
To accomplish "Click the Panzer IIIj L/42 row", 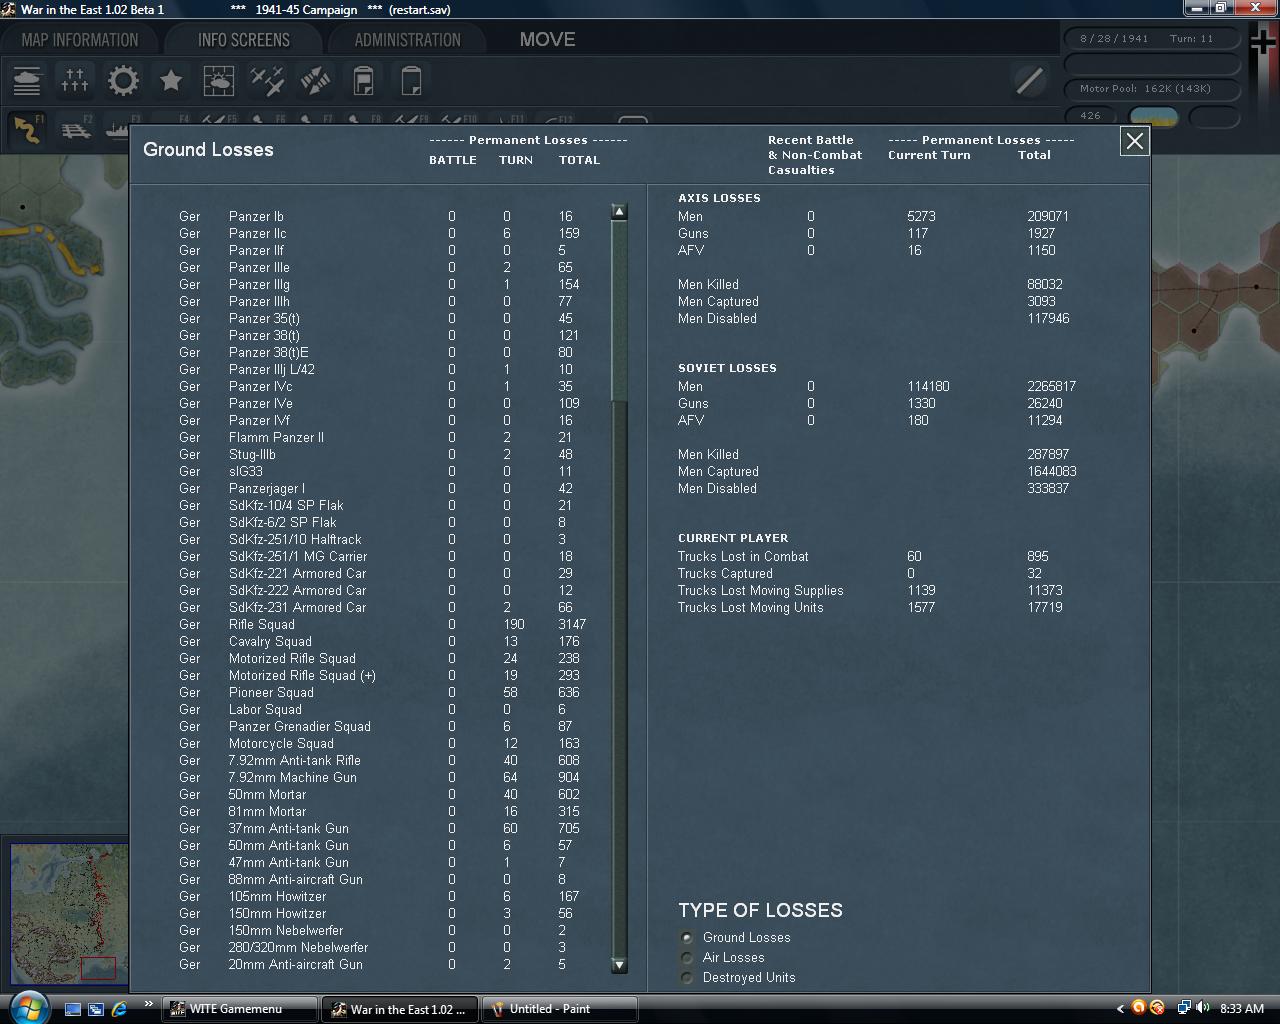I will [383, 369].
